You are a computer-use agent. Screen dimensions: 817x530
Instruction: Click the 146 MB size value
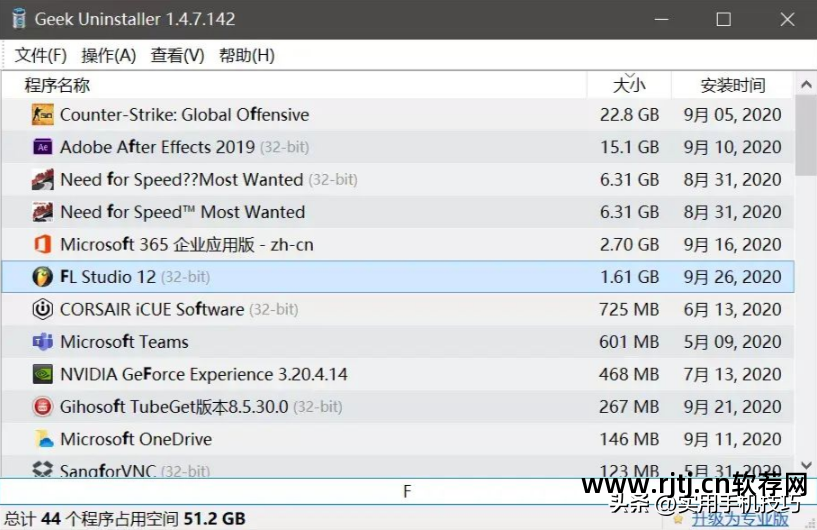(629, 439)
